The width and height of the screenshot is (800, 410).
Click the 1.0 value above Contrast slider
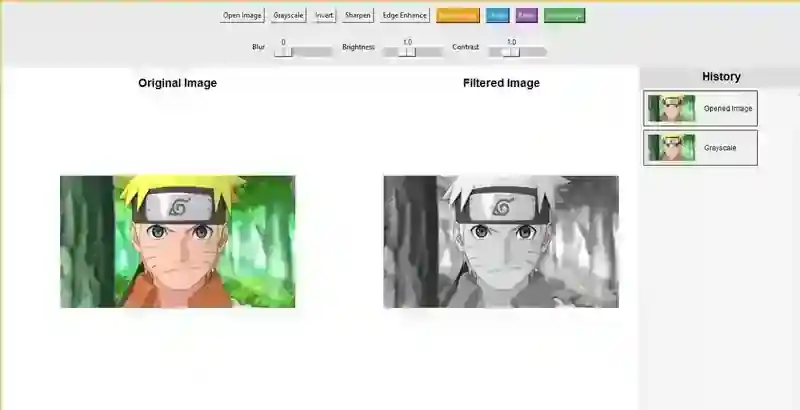(511, 42)
